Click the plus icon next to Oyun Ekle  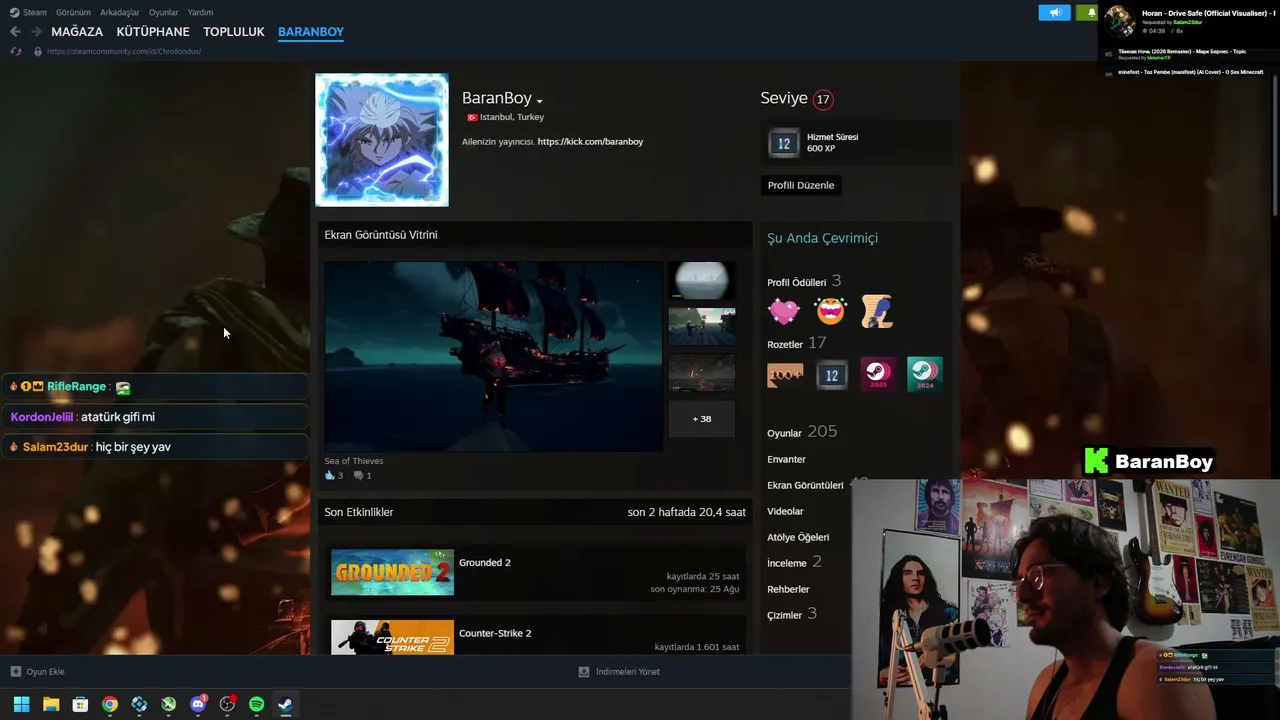(15, 672)
